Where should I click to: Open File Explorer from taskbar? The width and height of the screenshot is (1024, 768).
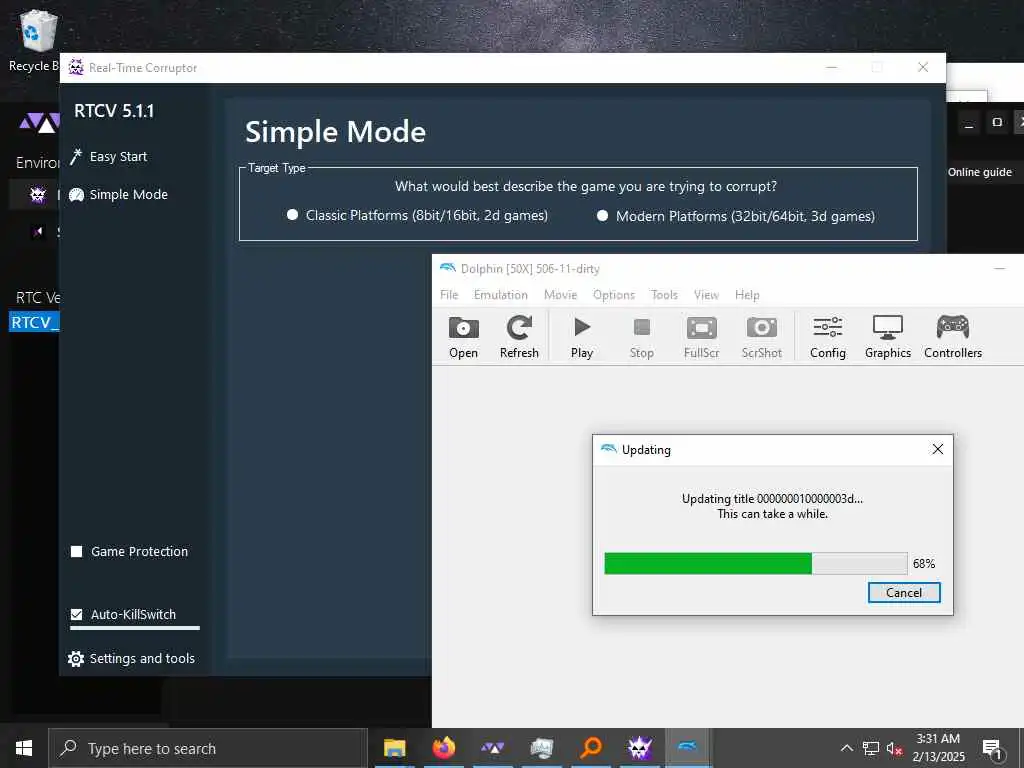point(394,748)
